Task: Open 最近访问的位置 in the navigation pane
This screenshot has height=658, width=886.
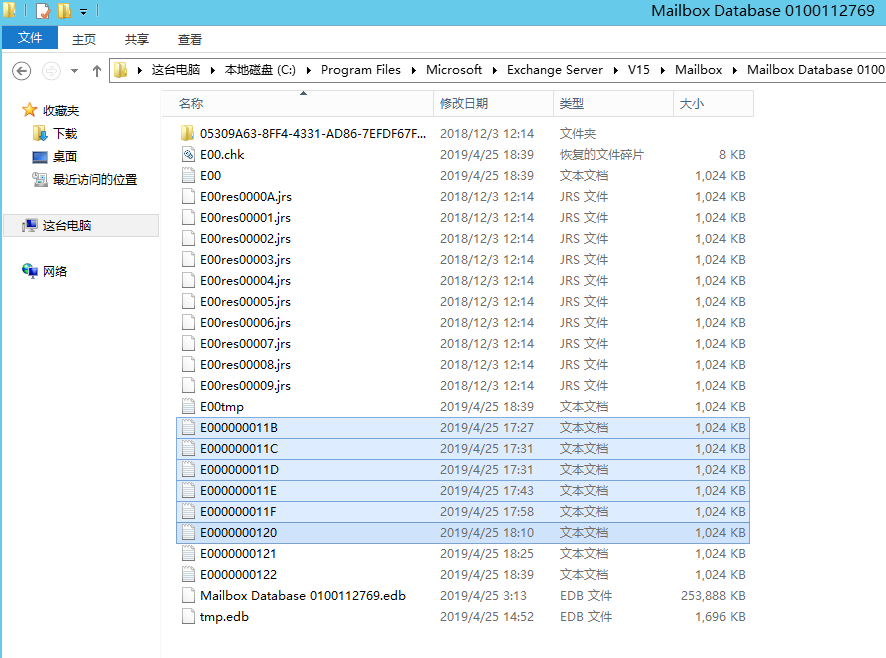Action: [x=95, y=180]
